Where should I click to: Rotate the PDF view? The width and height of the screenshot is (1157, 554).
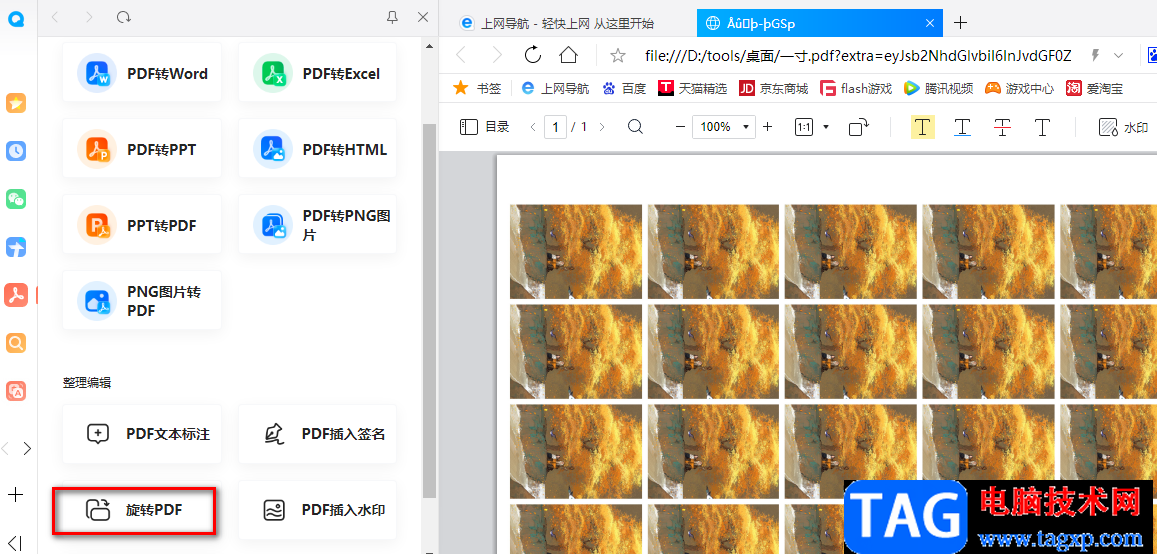coord(859,127)
